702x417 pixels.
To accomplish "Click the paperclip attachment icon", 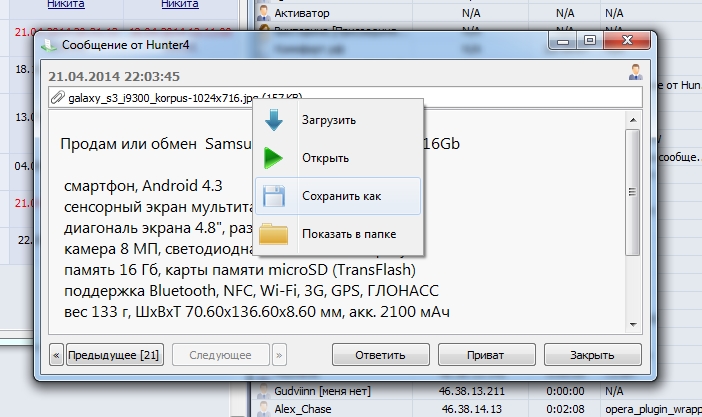I will 59,98.
